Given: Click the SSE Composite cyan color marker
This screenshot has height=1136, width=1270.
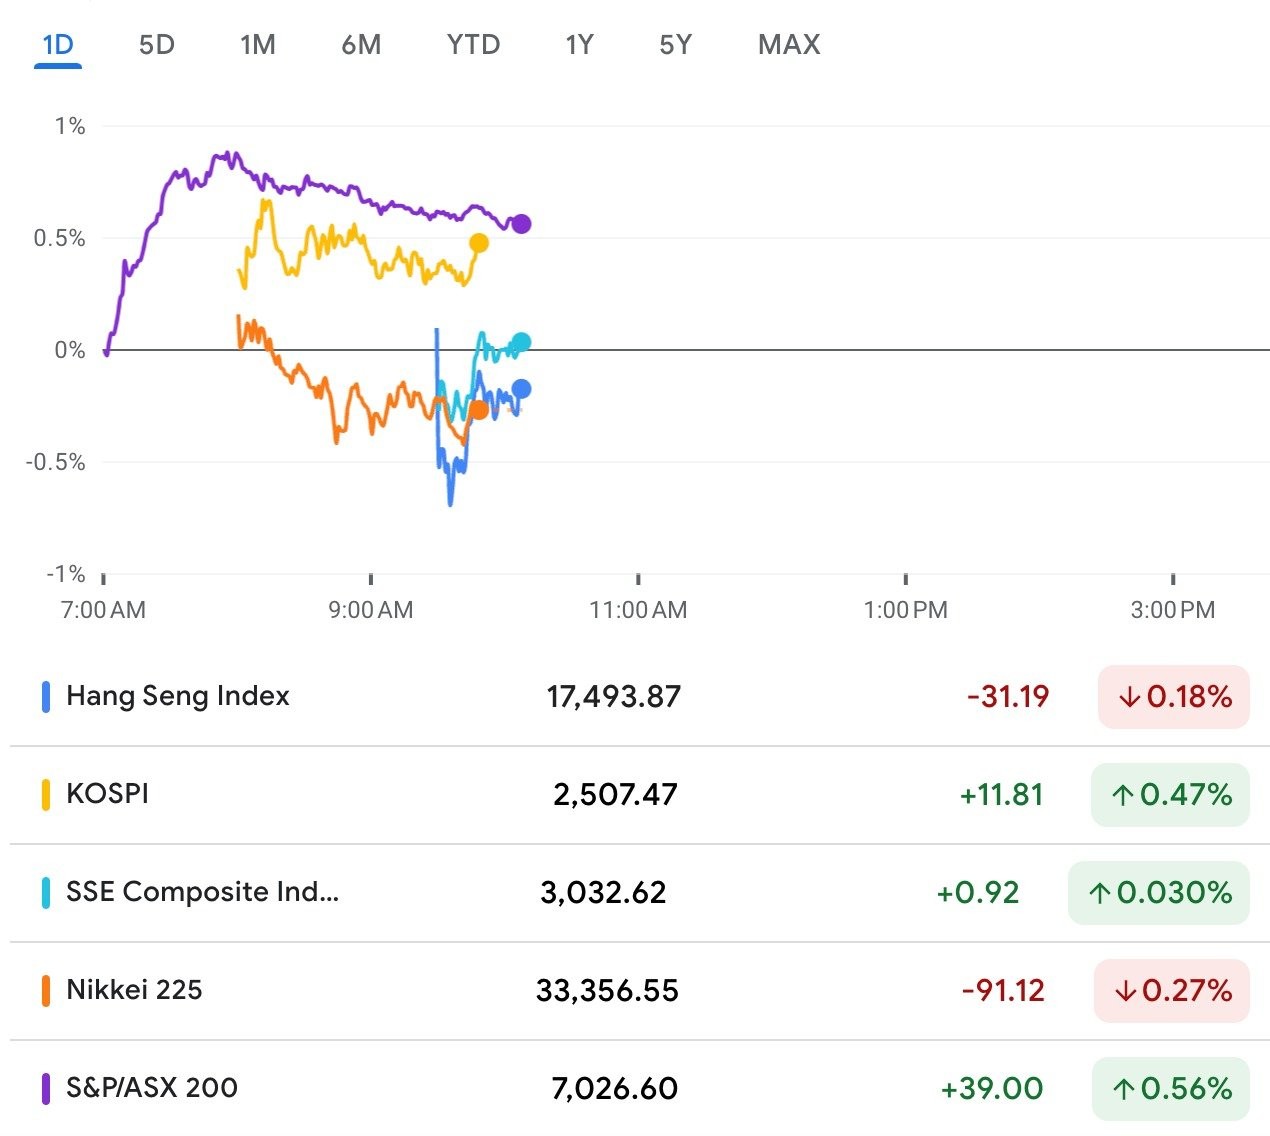Looking at the screenshot, I should 46,893.
